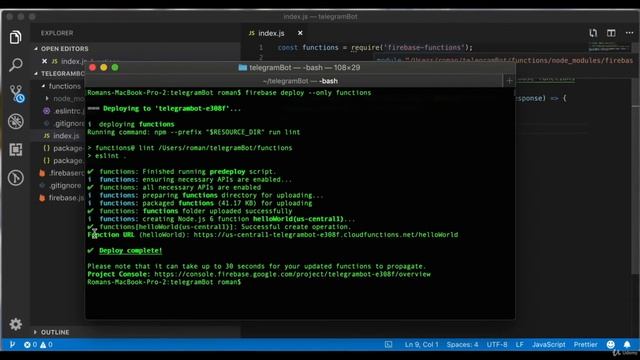Close index.js in Open Editors list
This screenshot has width=640, height=360.
[44, 61]
